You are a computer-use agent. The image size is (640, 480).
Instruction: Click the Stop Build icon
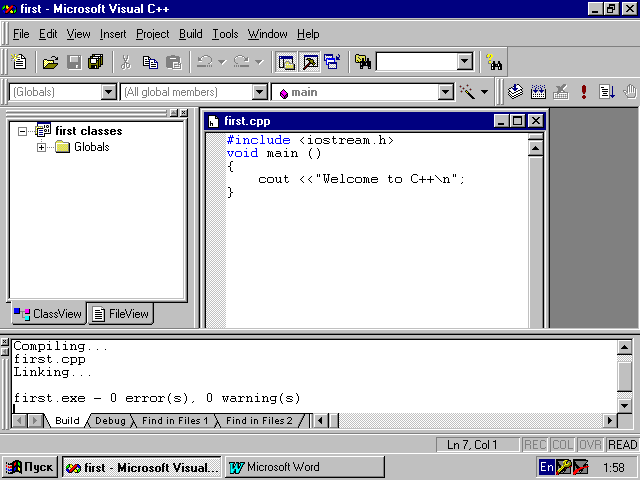pyautogui.click(x=561, y=91)
